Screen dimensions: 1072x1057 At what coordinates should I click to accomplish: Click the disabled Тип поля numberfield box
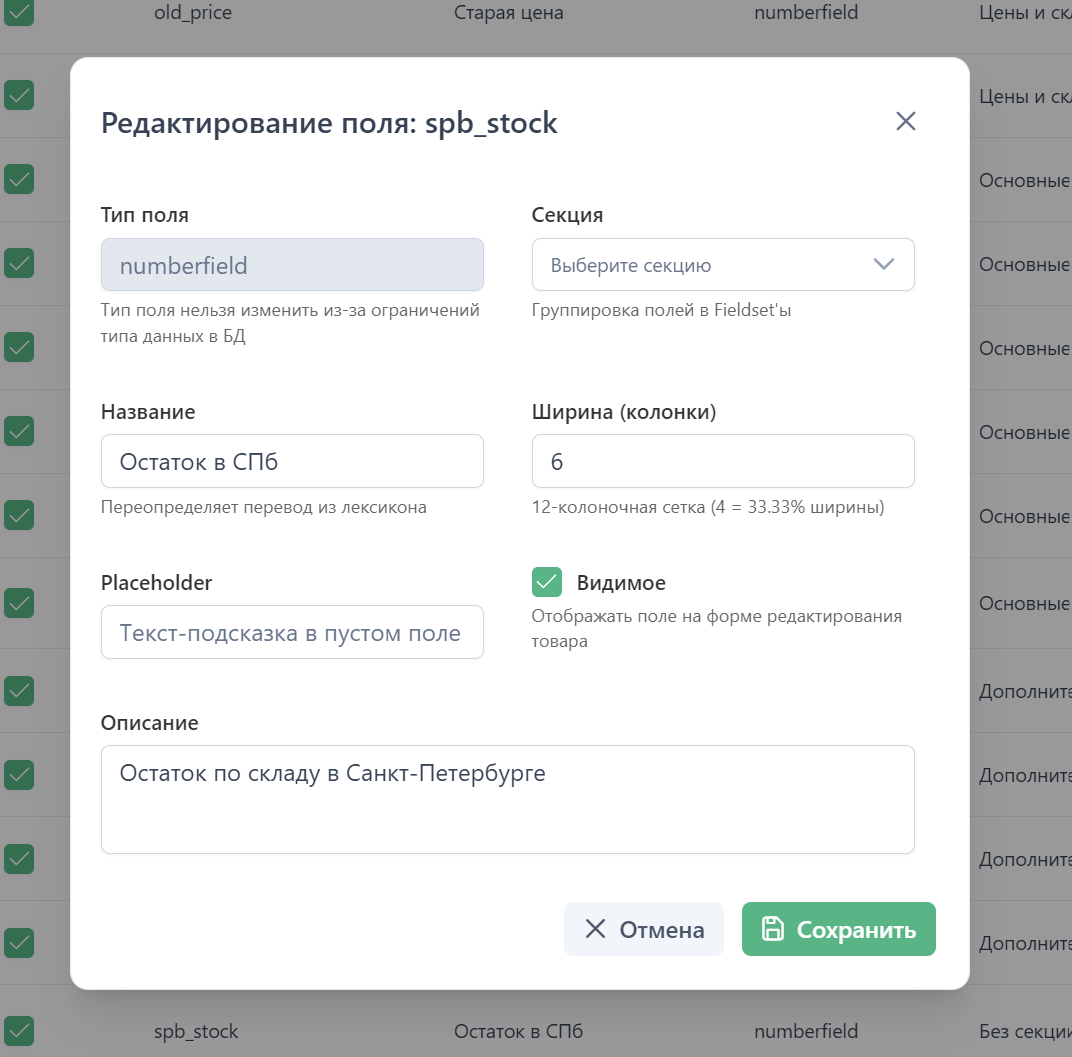292,265
